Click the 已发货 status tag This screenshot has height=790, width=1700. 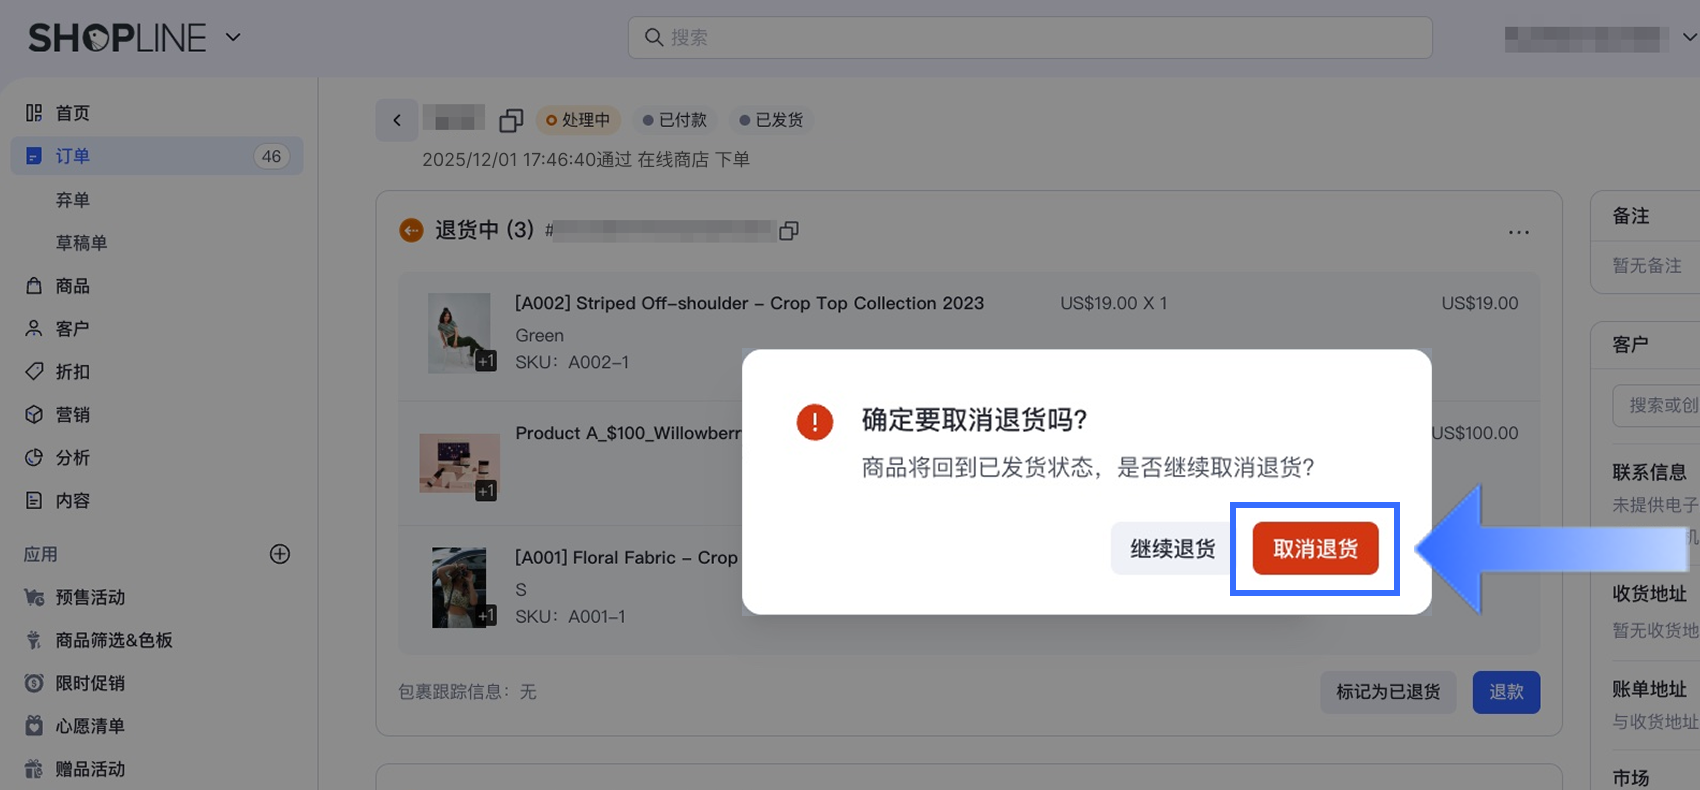(x=771, y=120)
